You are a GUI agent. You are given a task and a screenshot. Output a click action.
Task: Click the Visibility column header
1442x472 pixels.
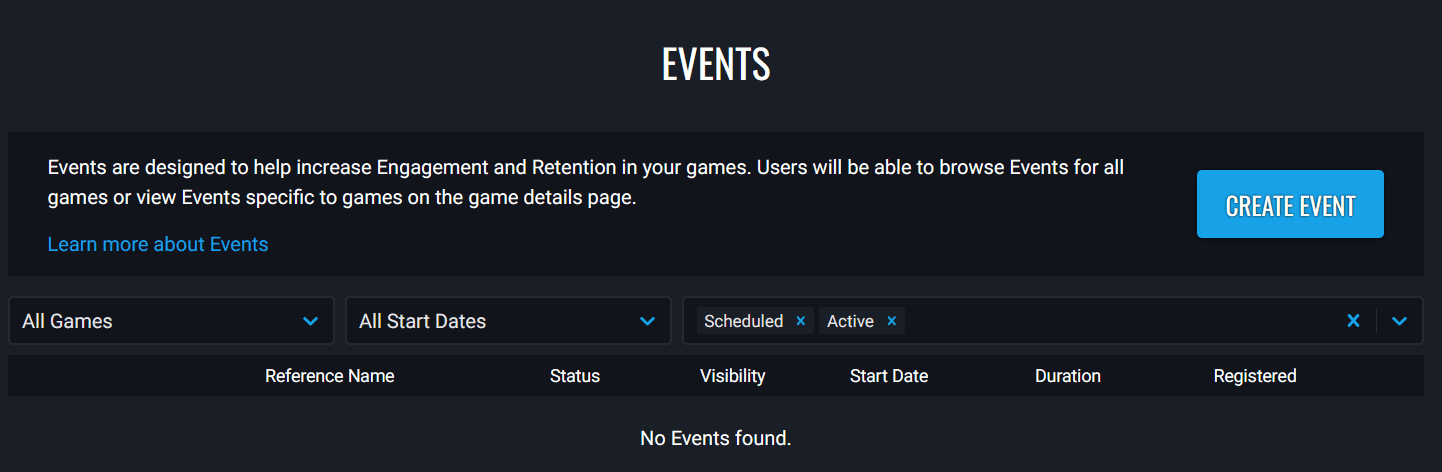(732, 376)
